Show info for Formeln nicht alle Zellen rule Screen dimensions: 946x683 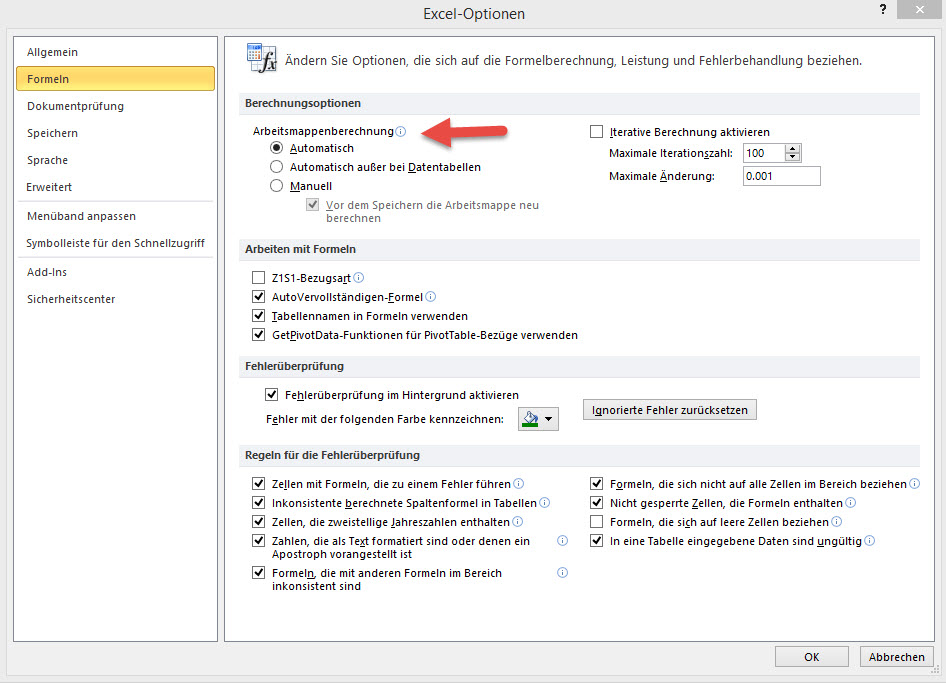pyautogui.click(x=915, y=483)
